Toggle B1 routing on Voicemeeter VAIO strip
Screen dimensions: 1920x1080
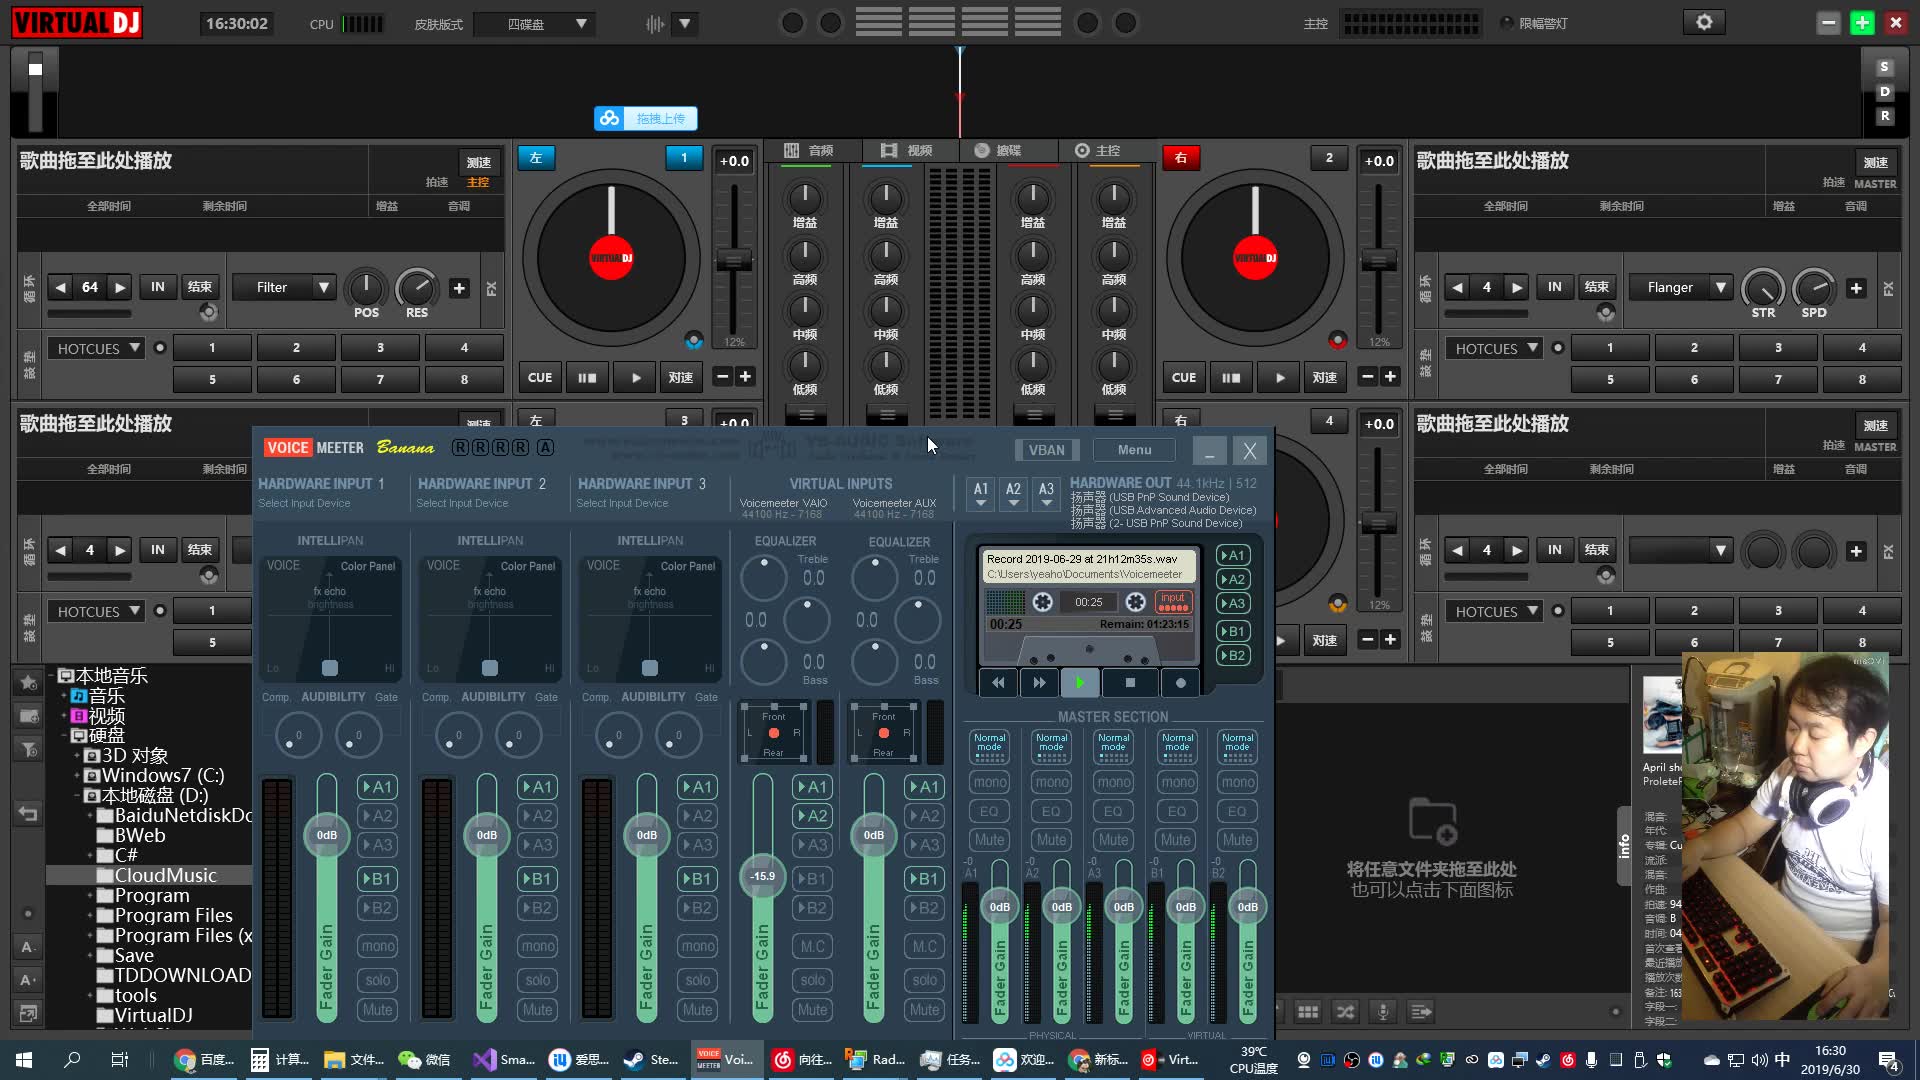(x=812, y=879)
